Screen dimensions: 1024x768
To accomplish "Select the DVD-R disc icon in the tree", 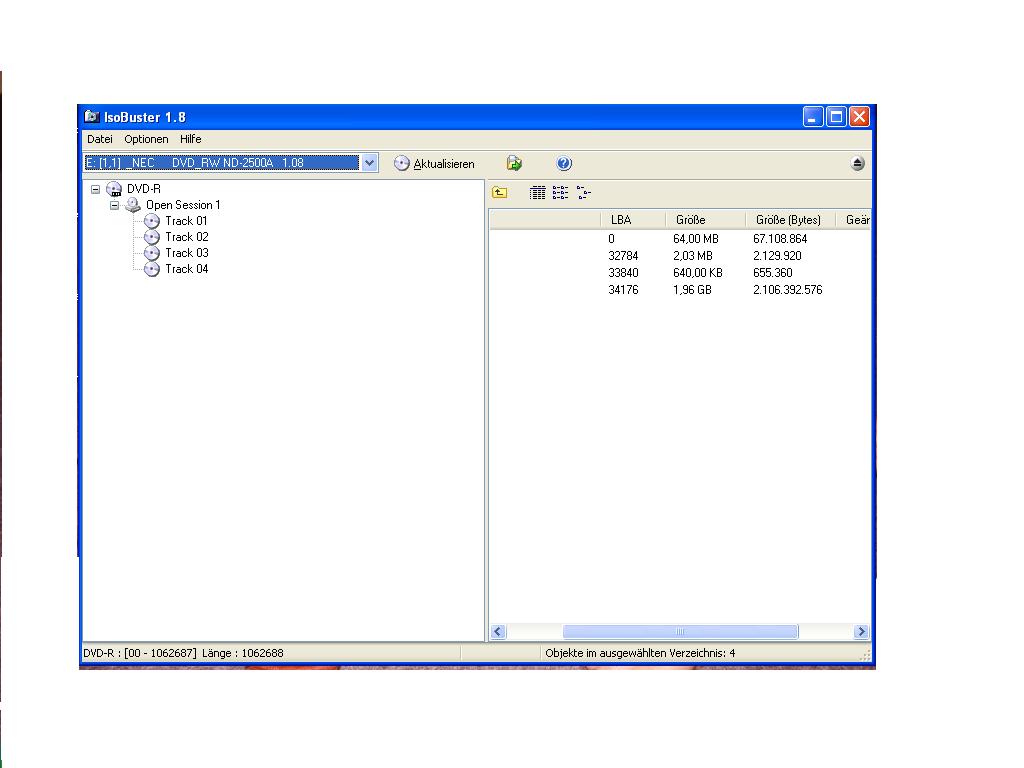I will pyautogui.click(x=114, y=189).
